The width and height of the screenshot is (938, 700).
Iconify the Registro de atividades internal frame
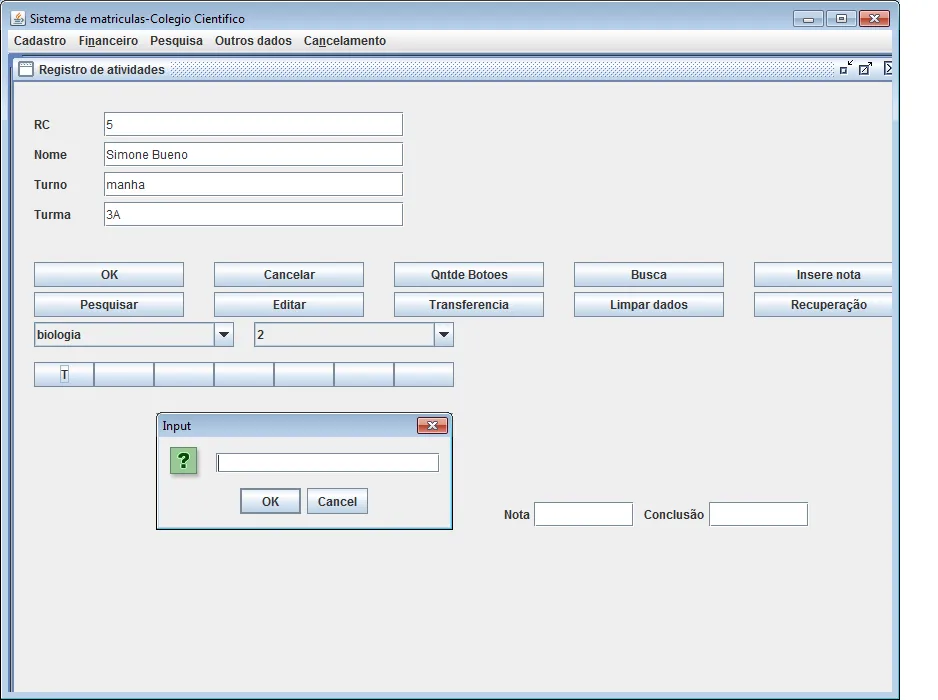click(x=846, y=68)
